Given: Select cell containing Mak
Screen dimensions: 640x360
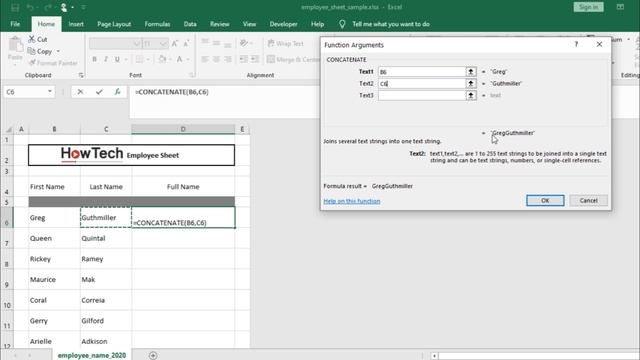Looking at the screenshot, I should 106,280.
